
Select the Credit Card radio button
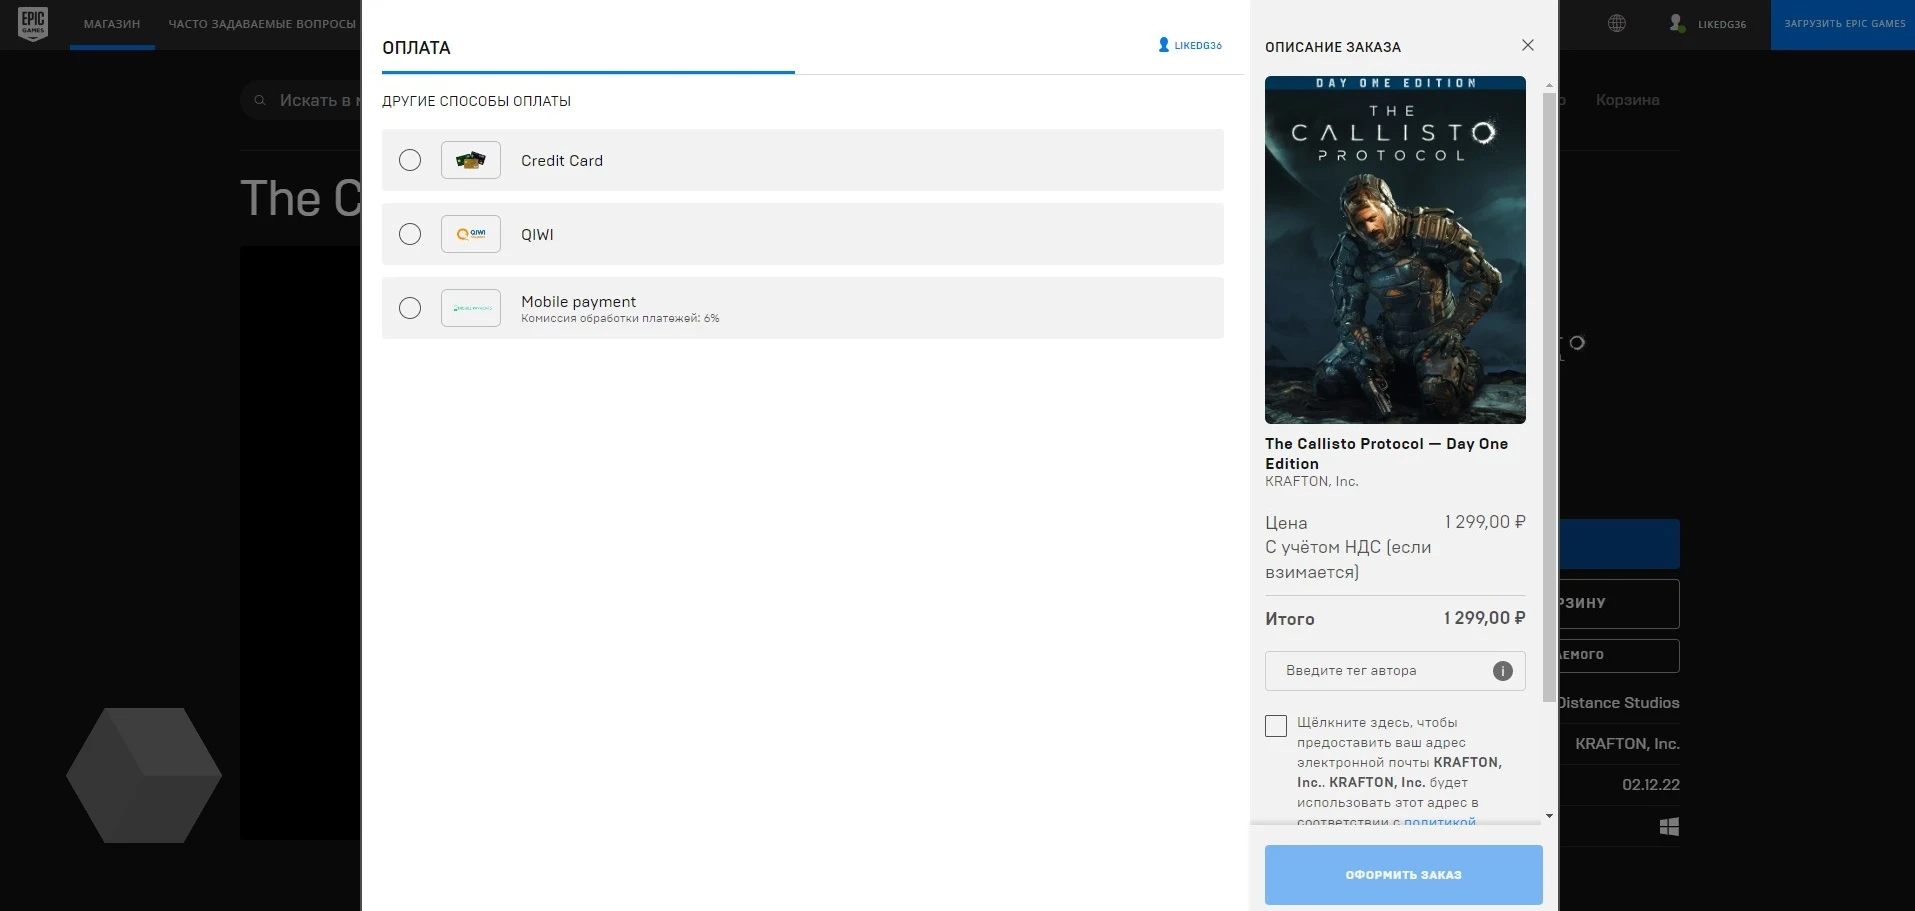[x=410, y=160]
